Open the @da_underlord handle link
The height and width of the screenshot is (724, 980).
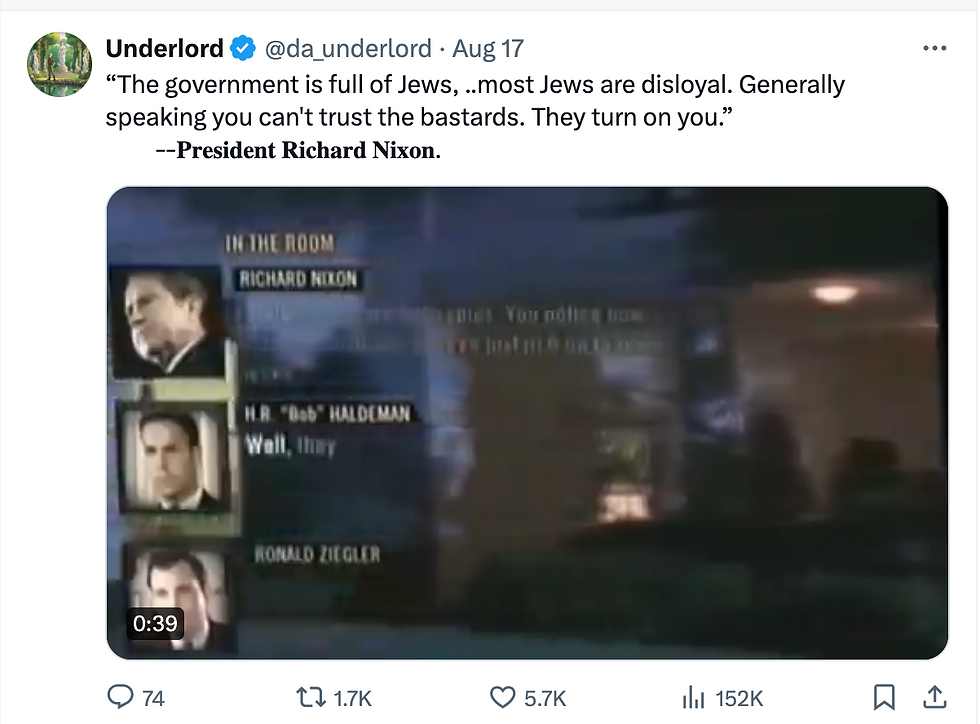(346, 47)
